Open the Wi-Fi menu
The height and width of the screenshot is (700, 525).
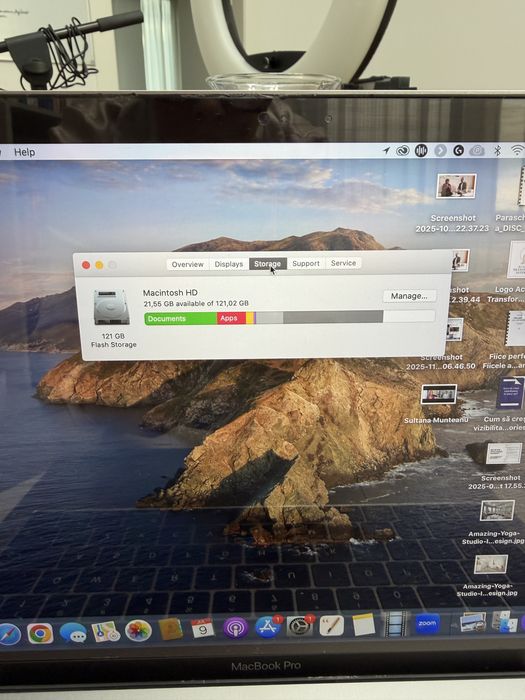click(517, 151)
